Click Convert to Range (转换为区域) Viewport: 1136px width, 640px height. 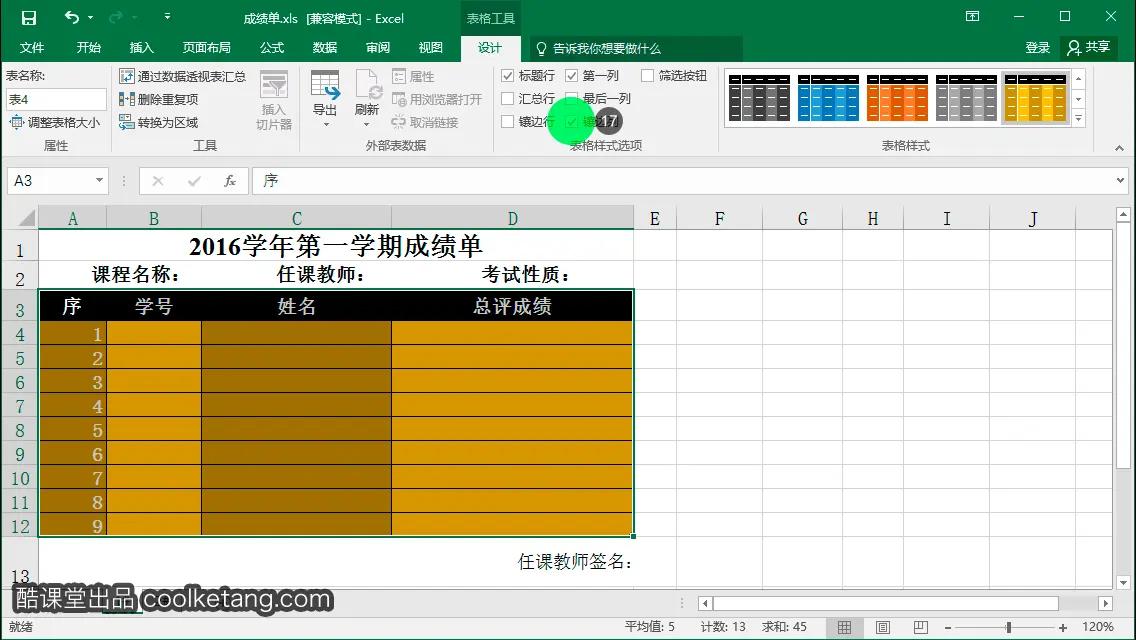click(x=159, y=122)
